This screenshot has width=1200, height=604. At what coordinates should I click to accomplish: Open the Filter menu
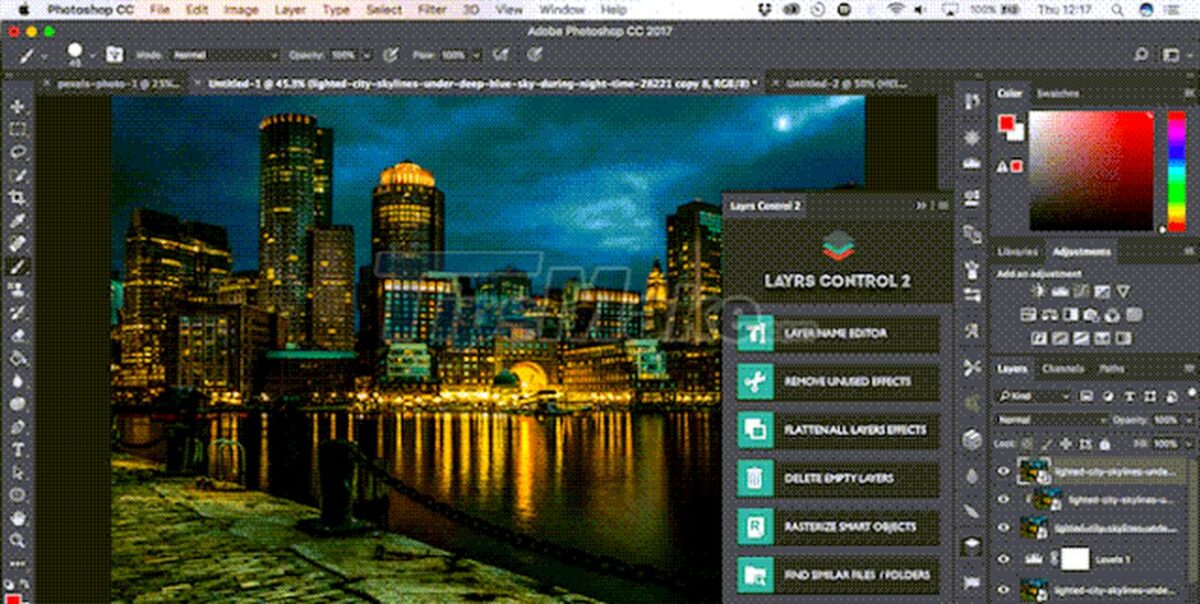click(431, 8)
